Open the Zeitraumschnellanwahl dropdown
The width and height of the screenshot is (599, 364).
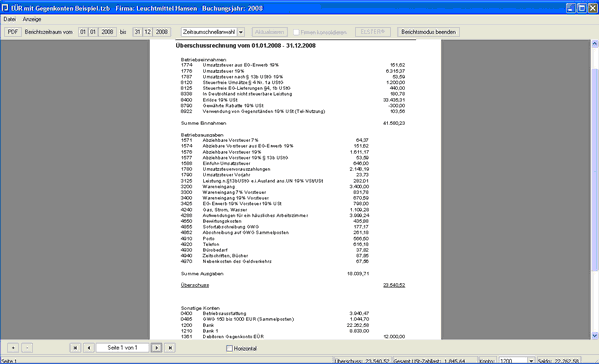[241, 32]
